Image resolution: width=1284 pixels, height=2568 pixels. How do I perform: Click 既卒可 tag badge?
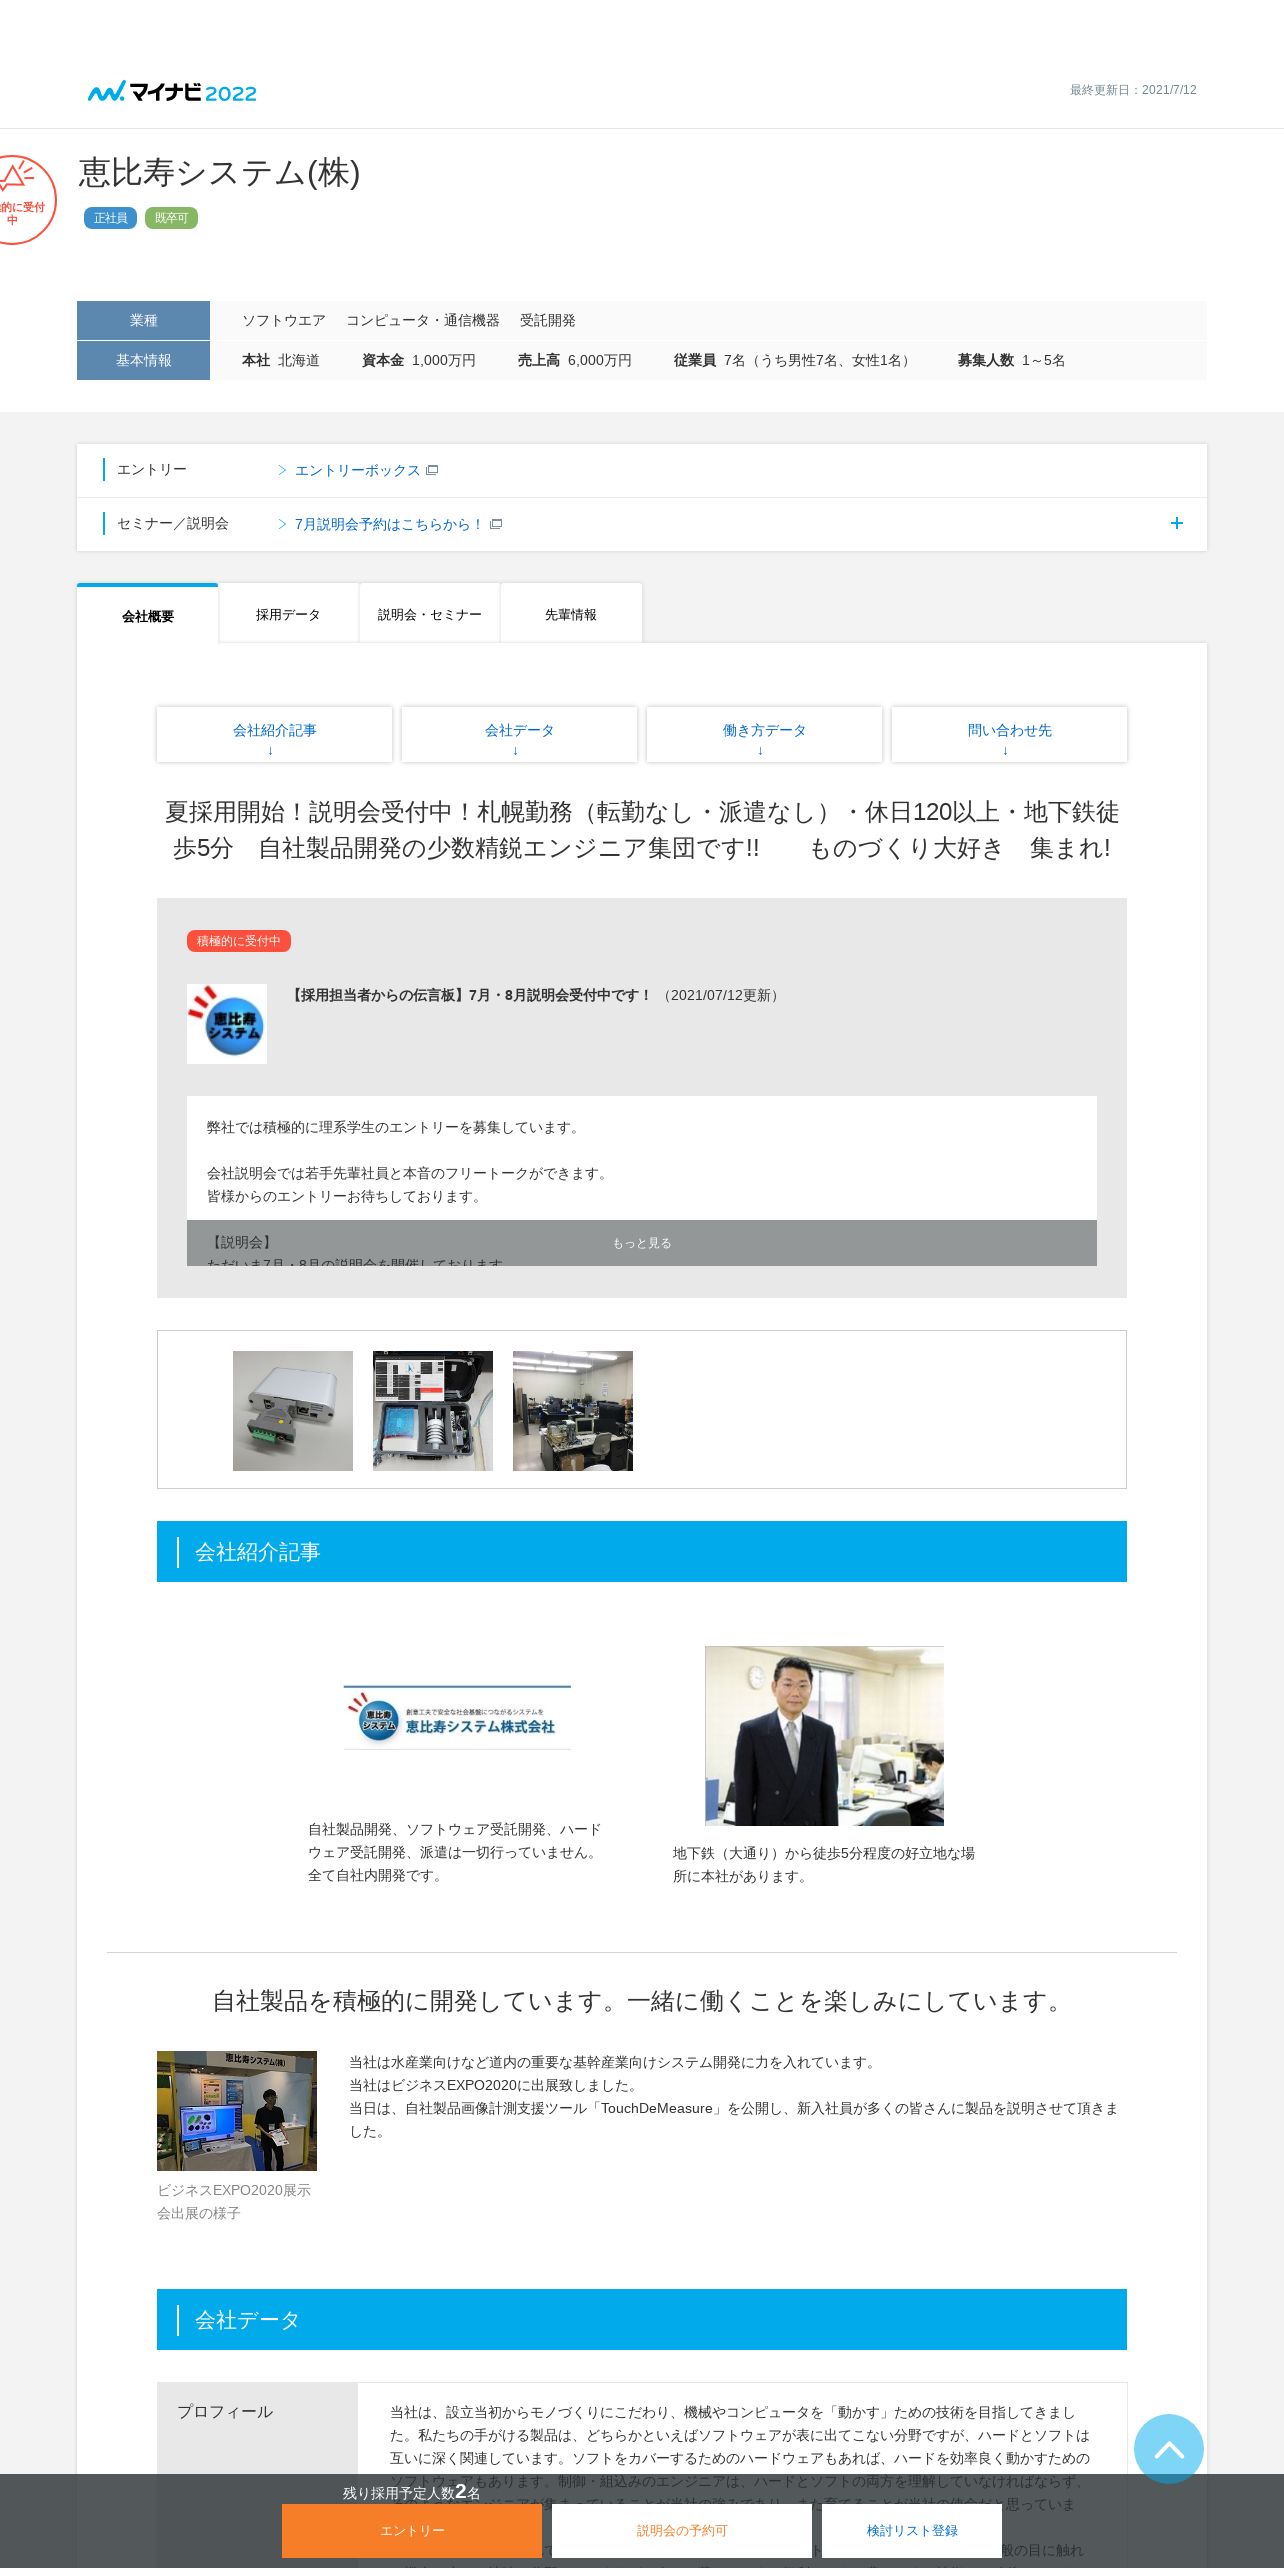(x=171, y=218)
